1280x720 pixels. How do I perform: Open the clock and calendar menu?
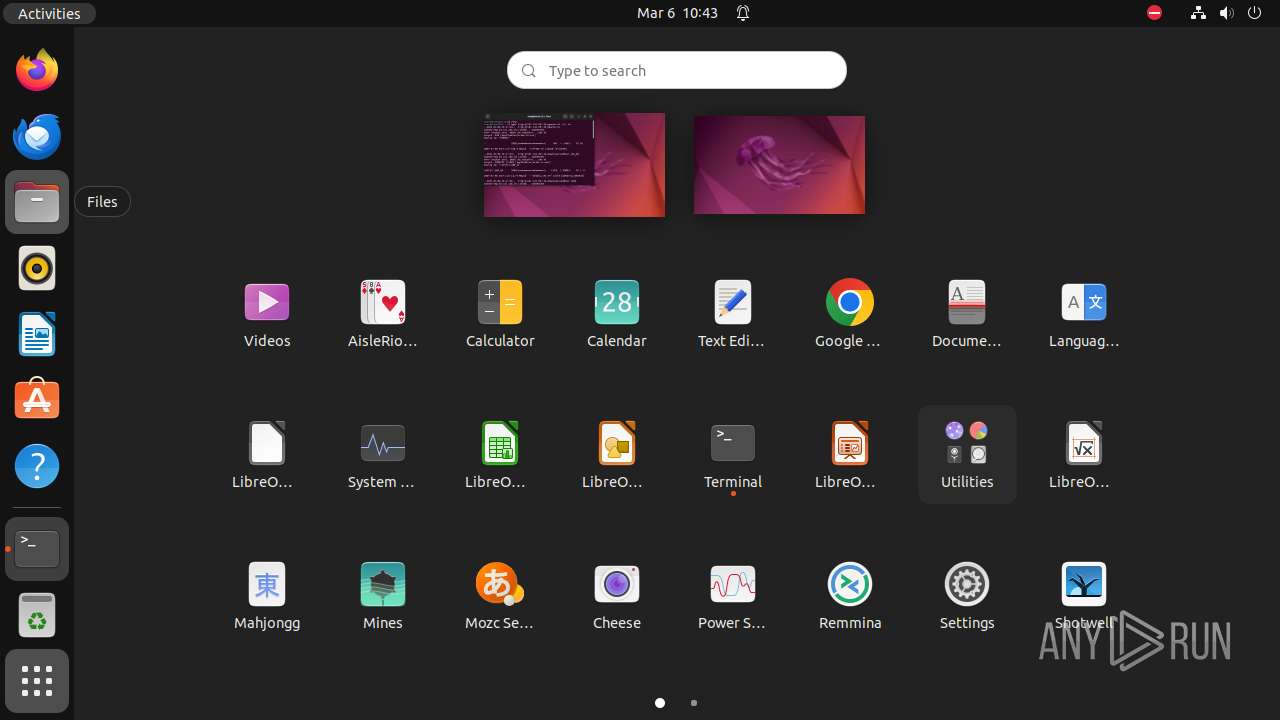click(677, 13)
